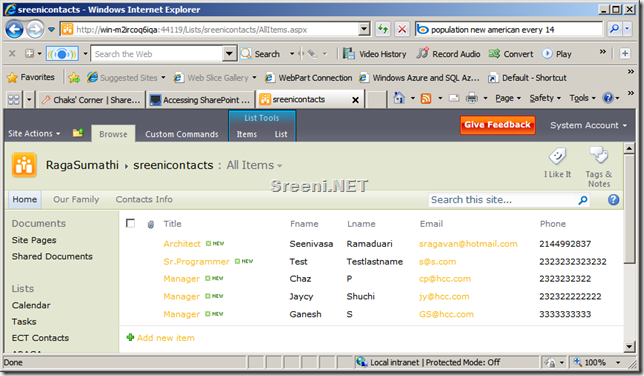Click the Read Mail envelope icon

coord(454,98)
